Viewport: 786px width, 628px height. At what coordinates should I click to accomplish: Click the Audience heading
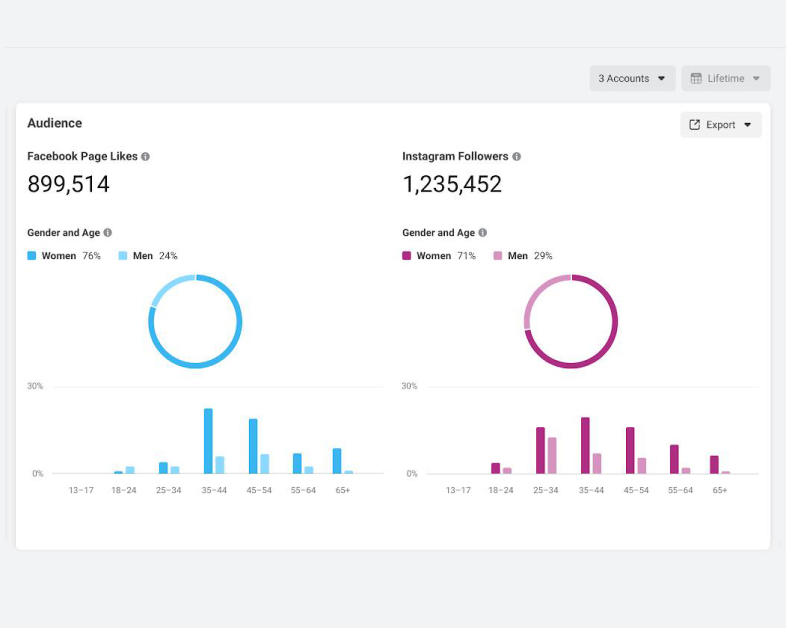click(x=55, y=123)
